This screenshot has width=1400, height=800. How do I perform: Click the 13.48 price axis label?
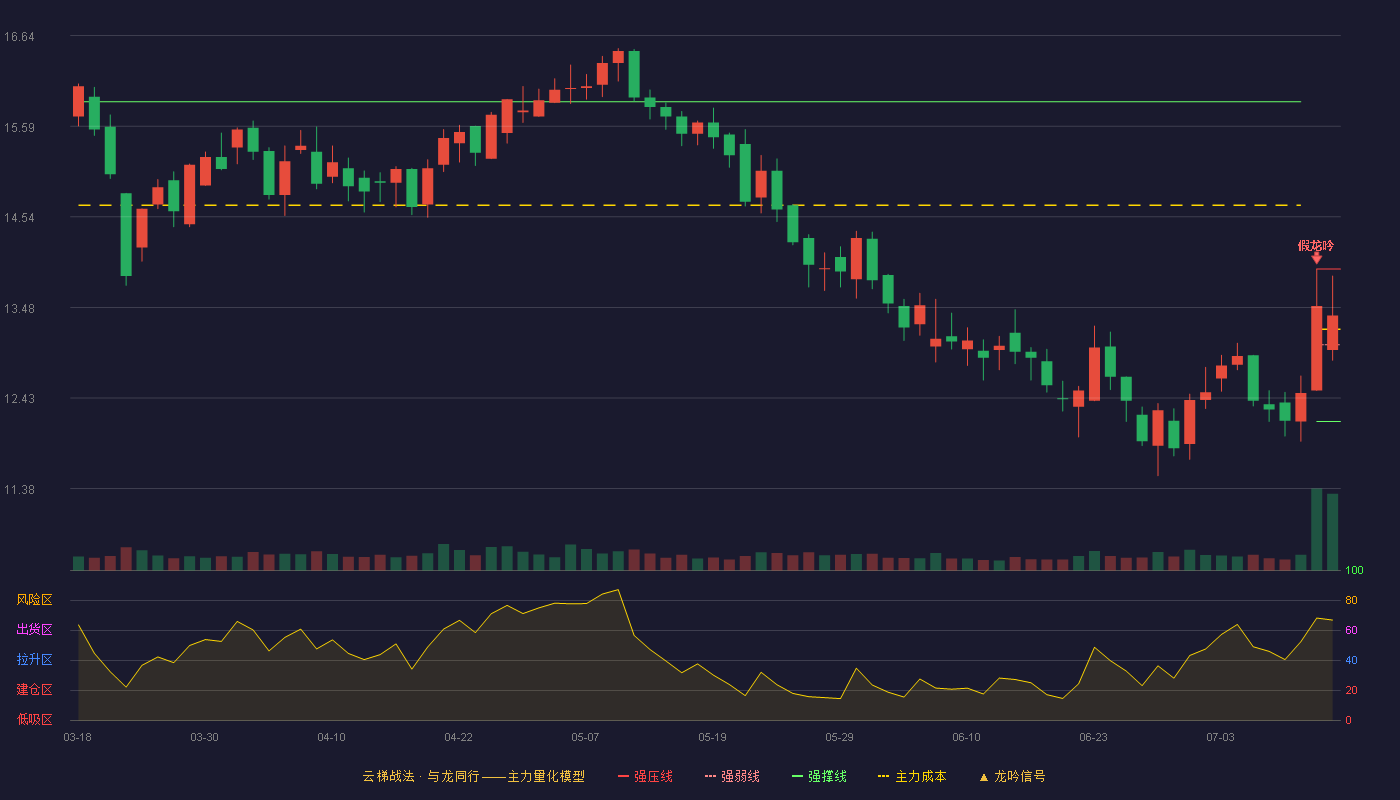point(20,308)
